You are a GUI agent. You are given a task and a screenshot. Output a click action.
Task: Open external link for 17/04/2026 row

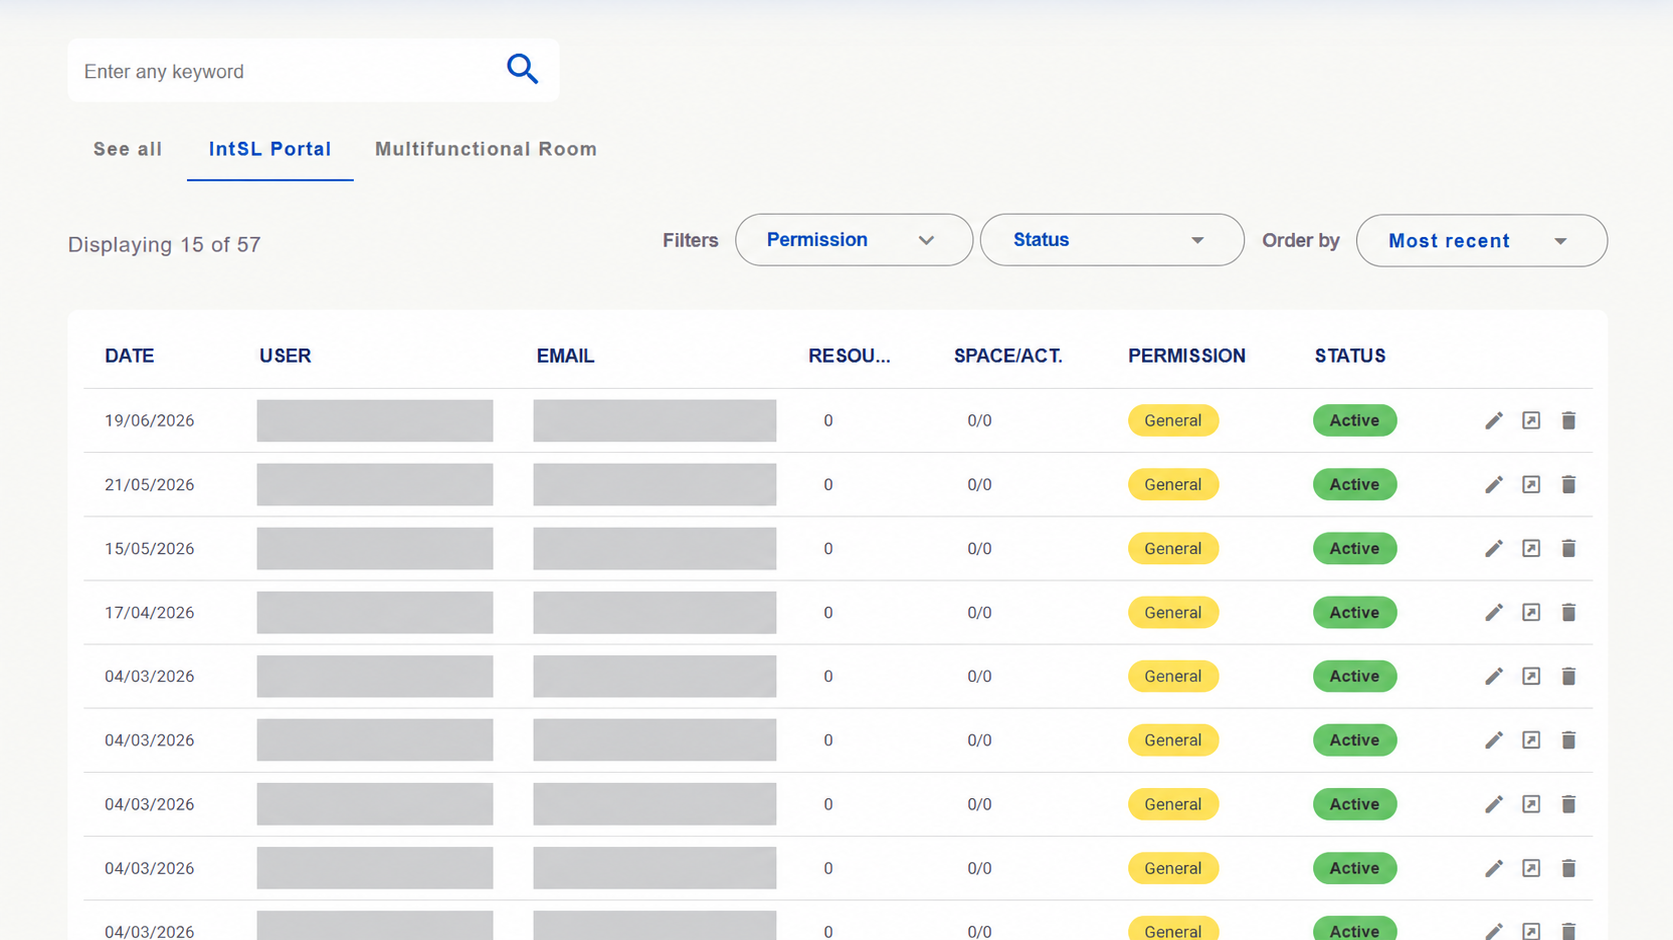click(x=1531, y=612)
